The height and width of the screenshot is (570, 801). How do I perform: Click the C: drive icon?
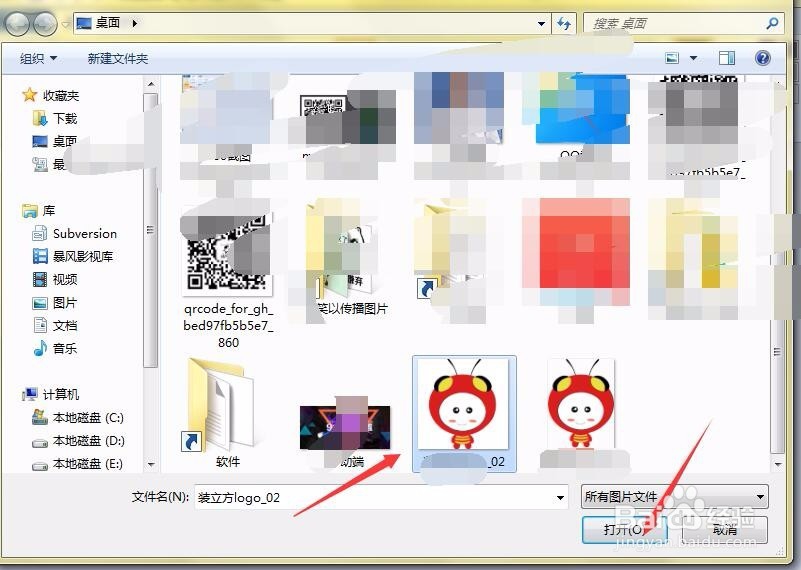[40, 417]
